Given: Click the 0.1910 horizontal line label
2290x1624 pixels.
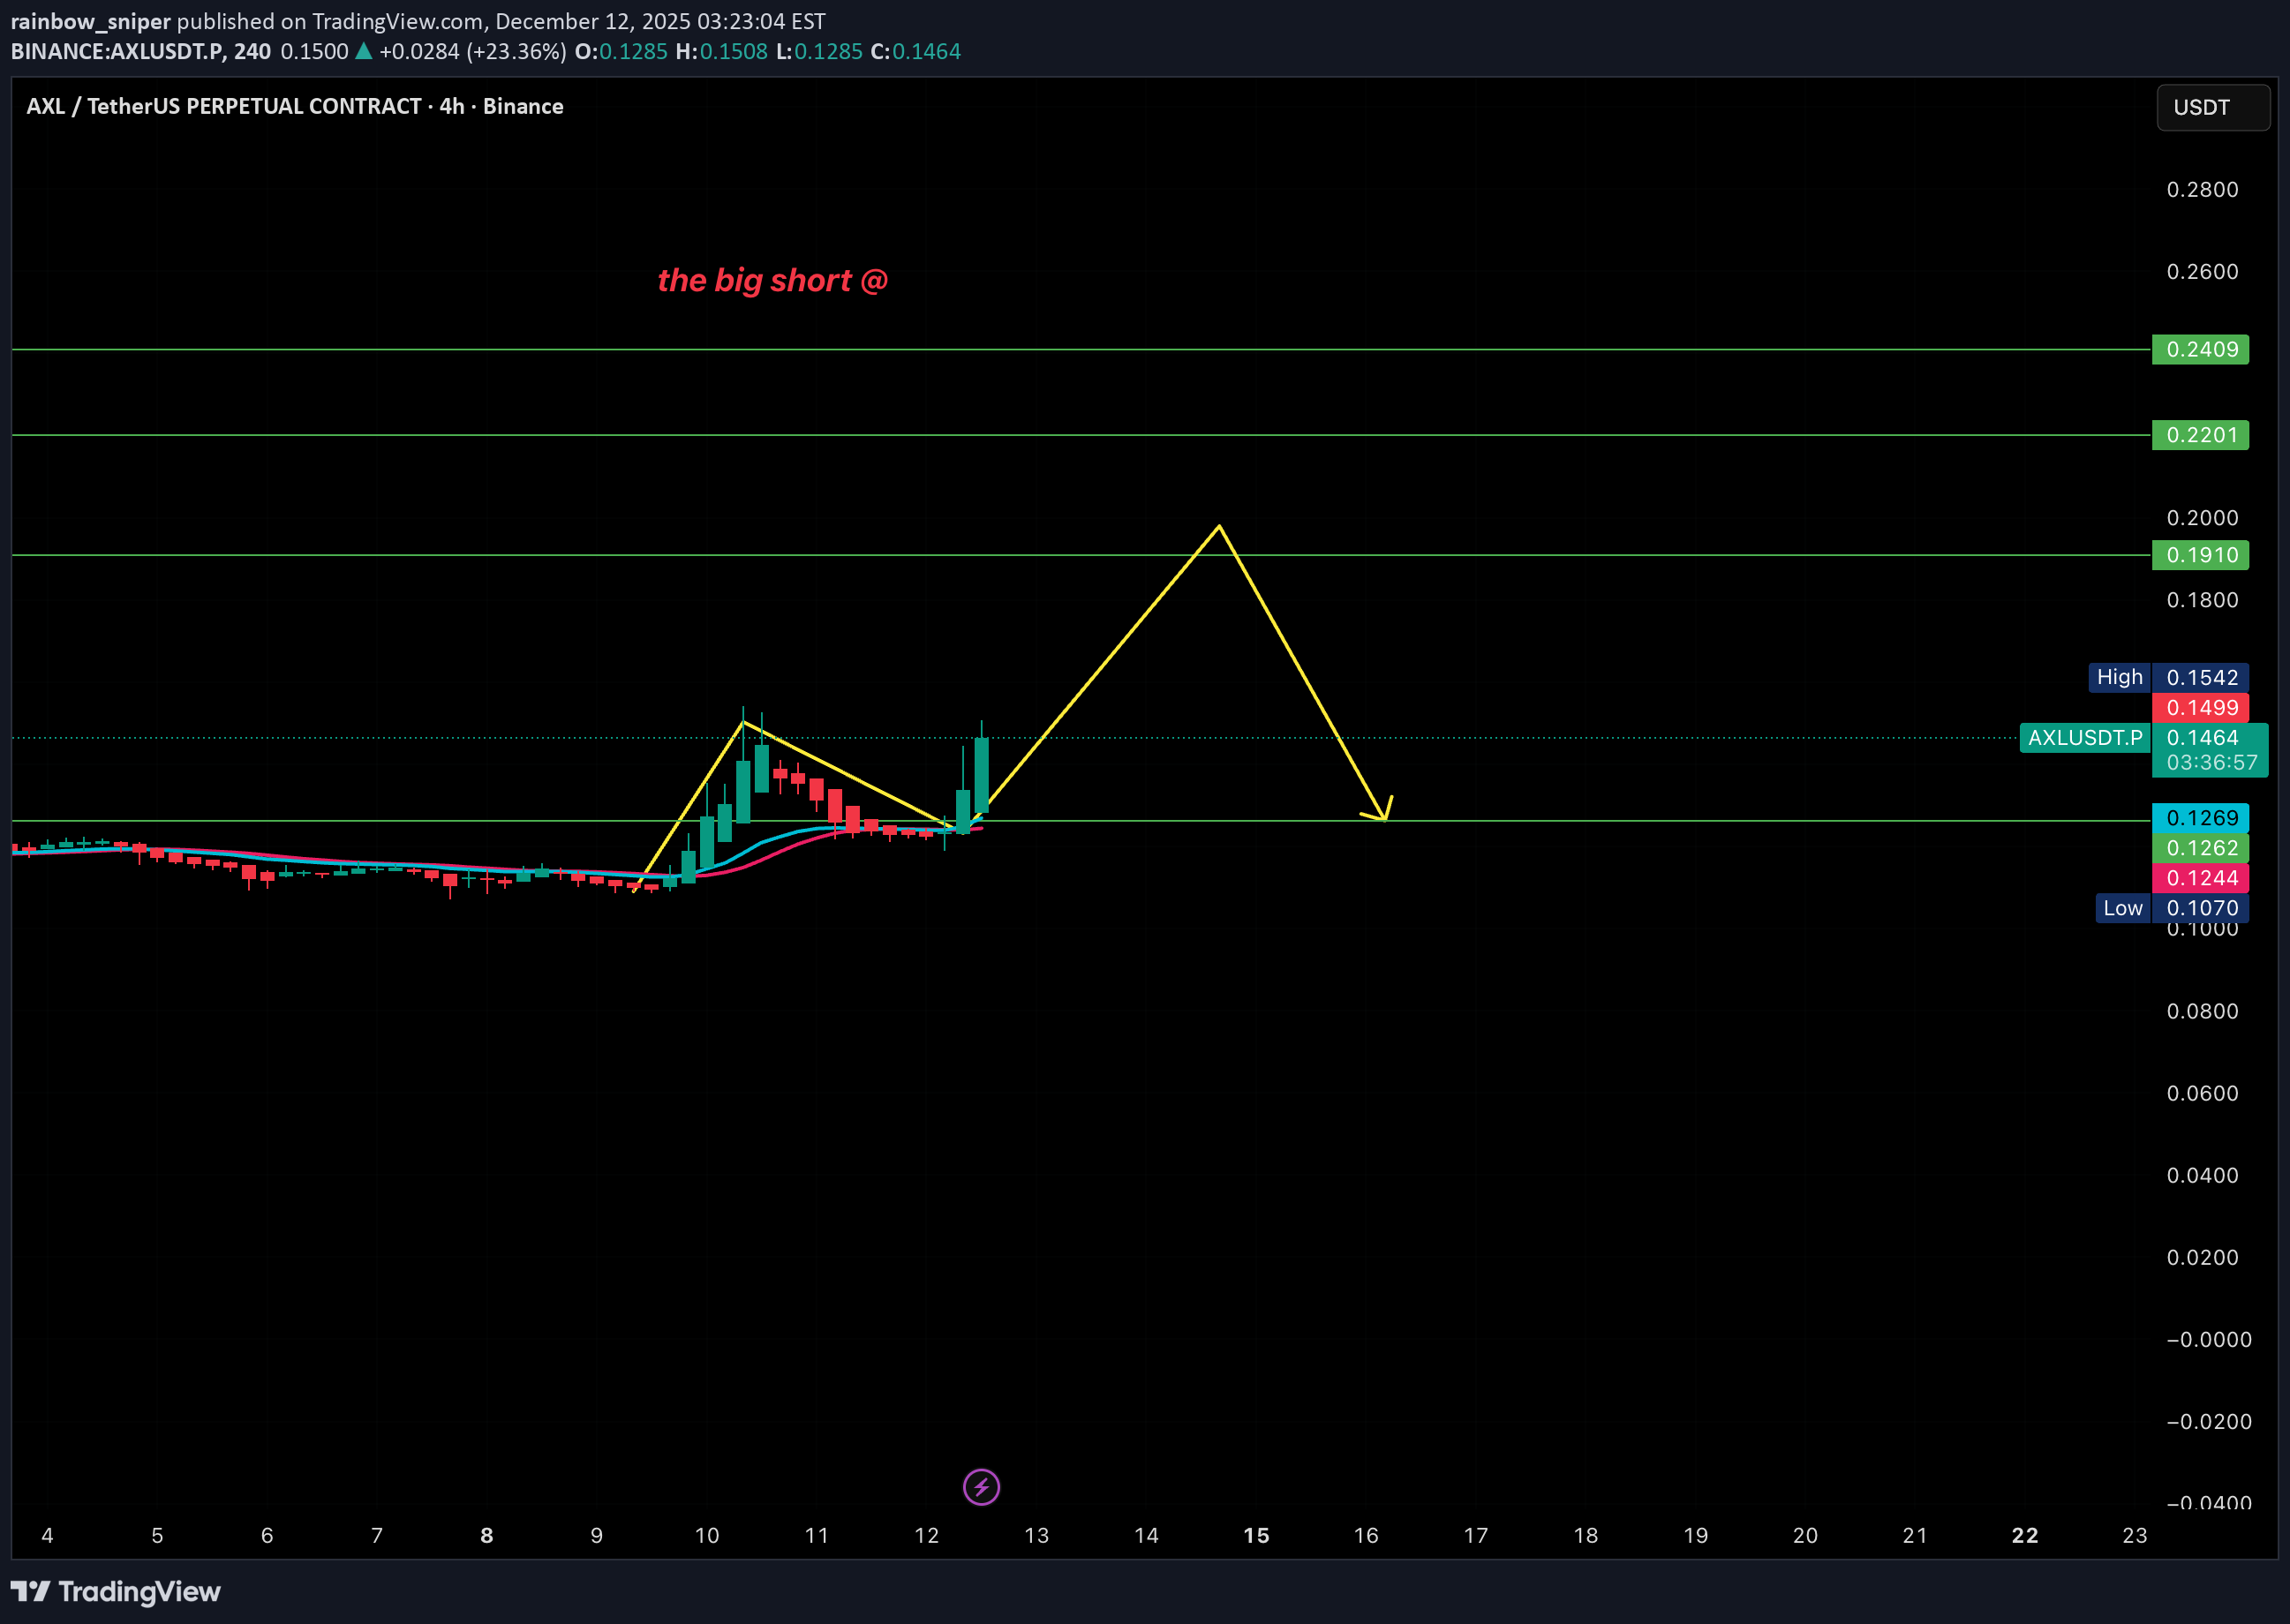Looking at the screenshot, I should click(x=2199, y=555).
